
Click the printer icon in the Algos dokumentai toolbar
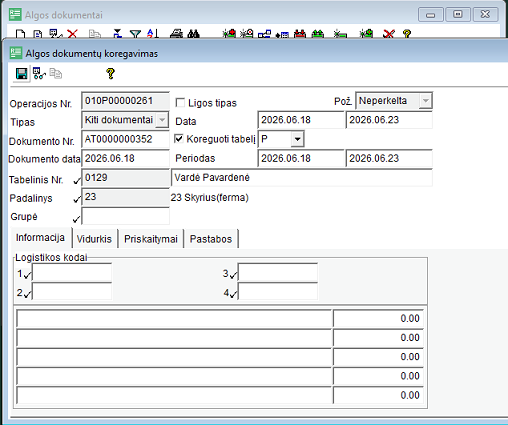click(176, 34)
